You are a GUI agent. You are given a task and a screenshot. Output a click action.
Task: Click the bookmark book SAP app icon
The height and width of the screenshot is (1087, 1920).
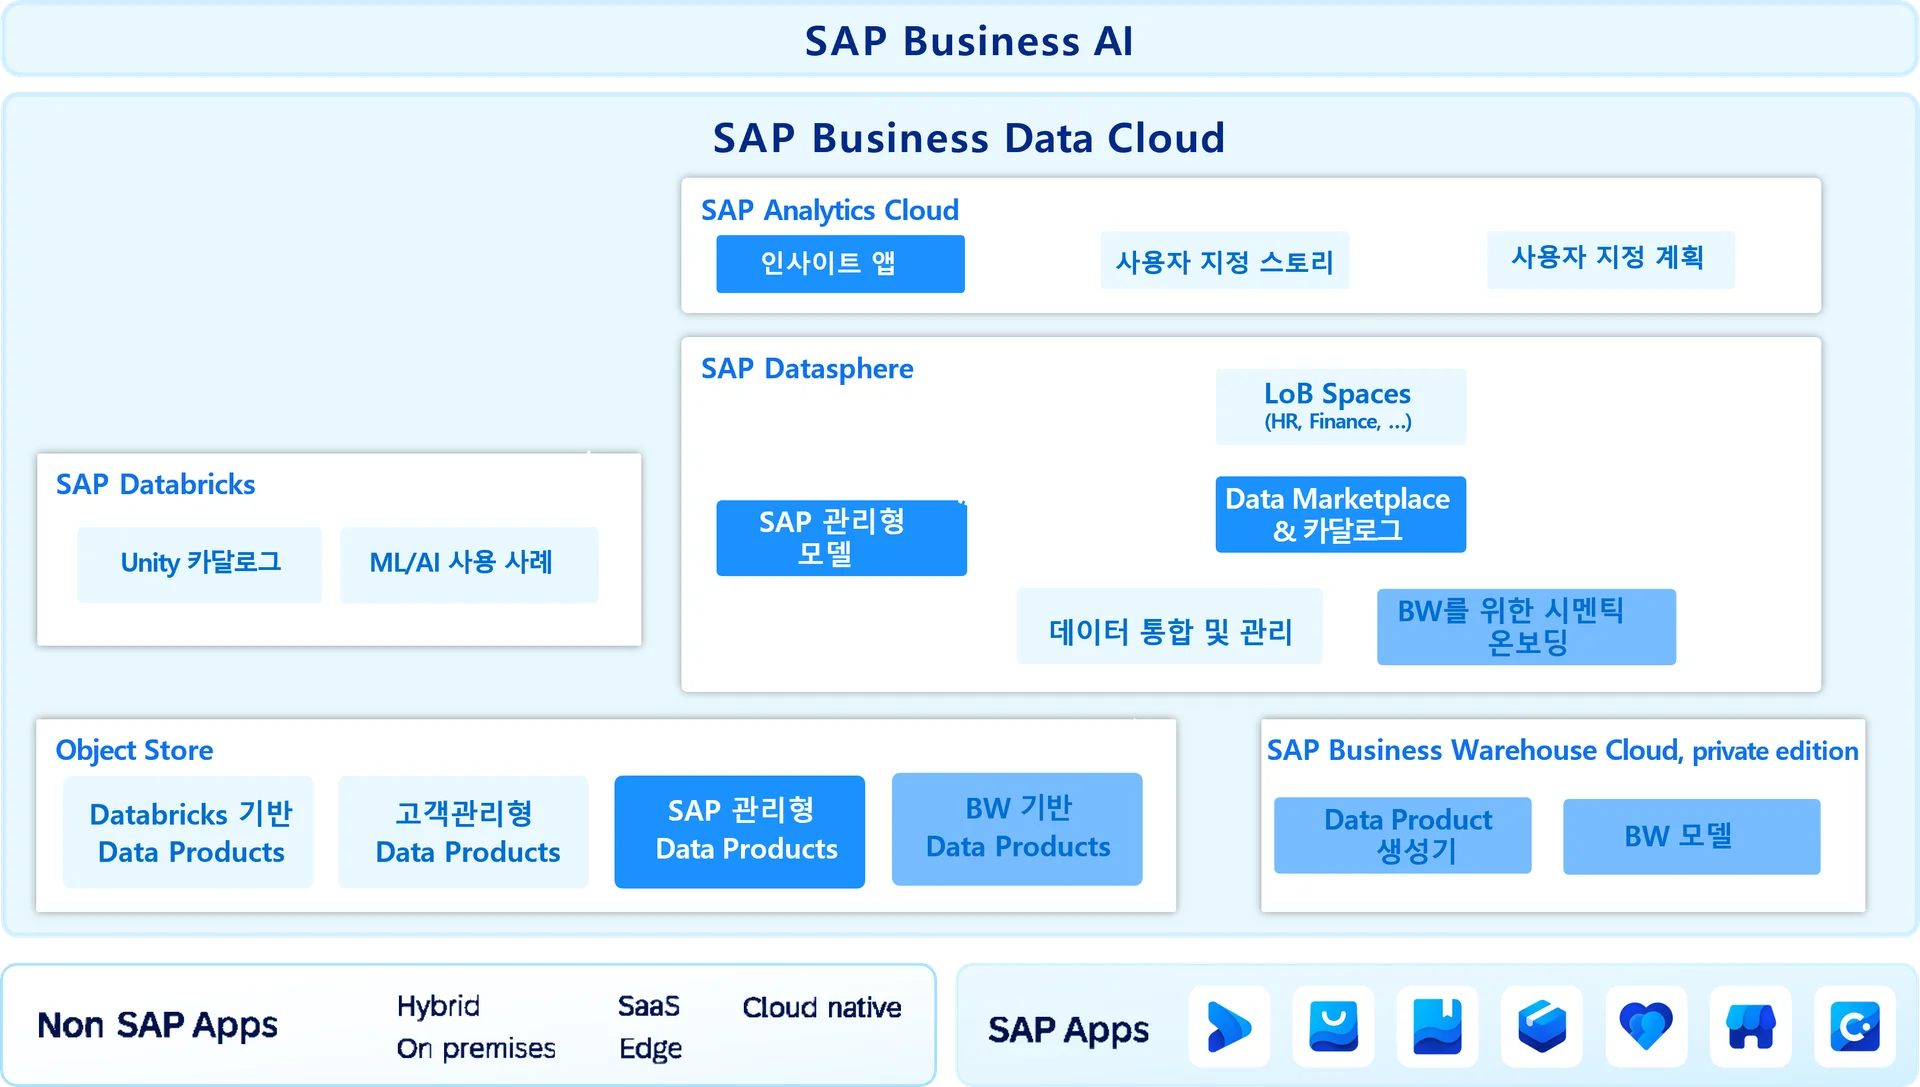tap(1437, 1027)
